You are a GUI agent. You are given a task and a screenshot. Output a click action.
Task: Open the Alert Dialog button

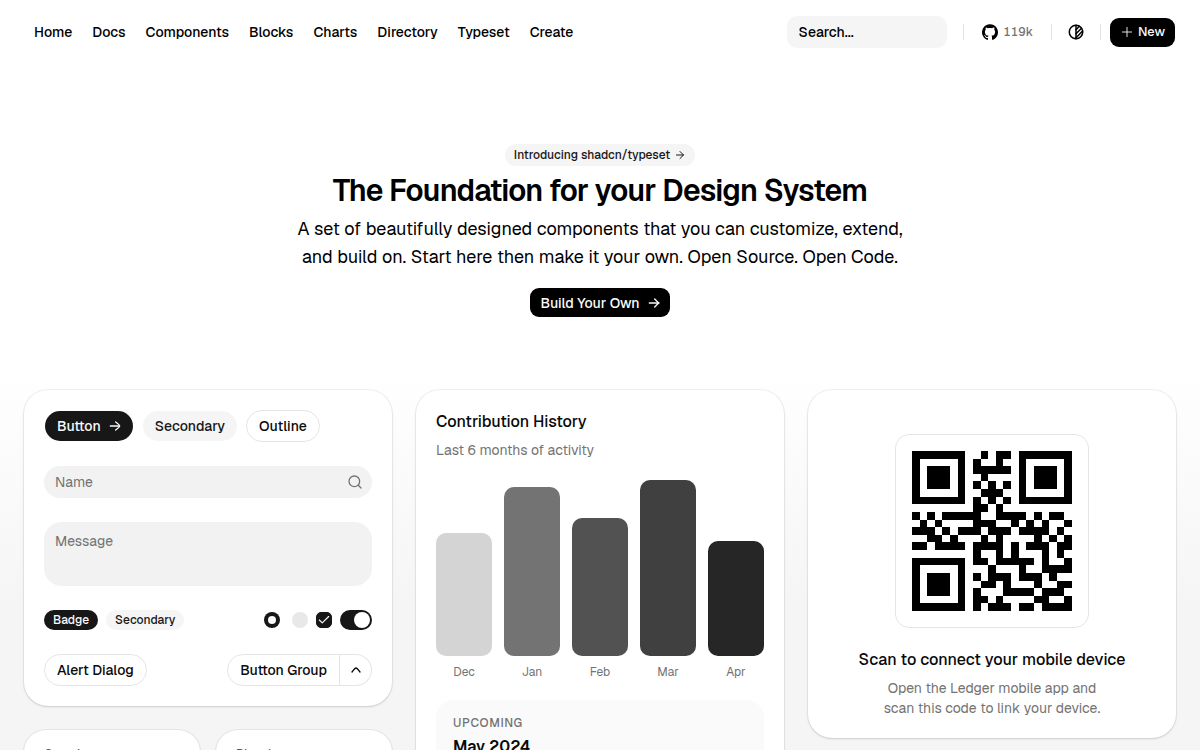pos(95,670)
